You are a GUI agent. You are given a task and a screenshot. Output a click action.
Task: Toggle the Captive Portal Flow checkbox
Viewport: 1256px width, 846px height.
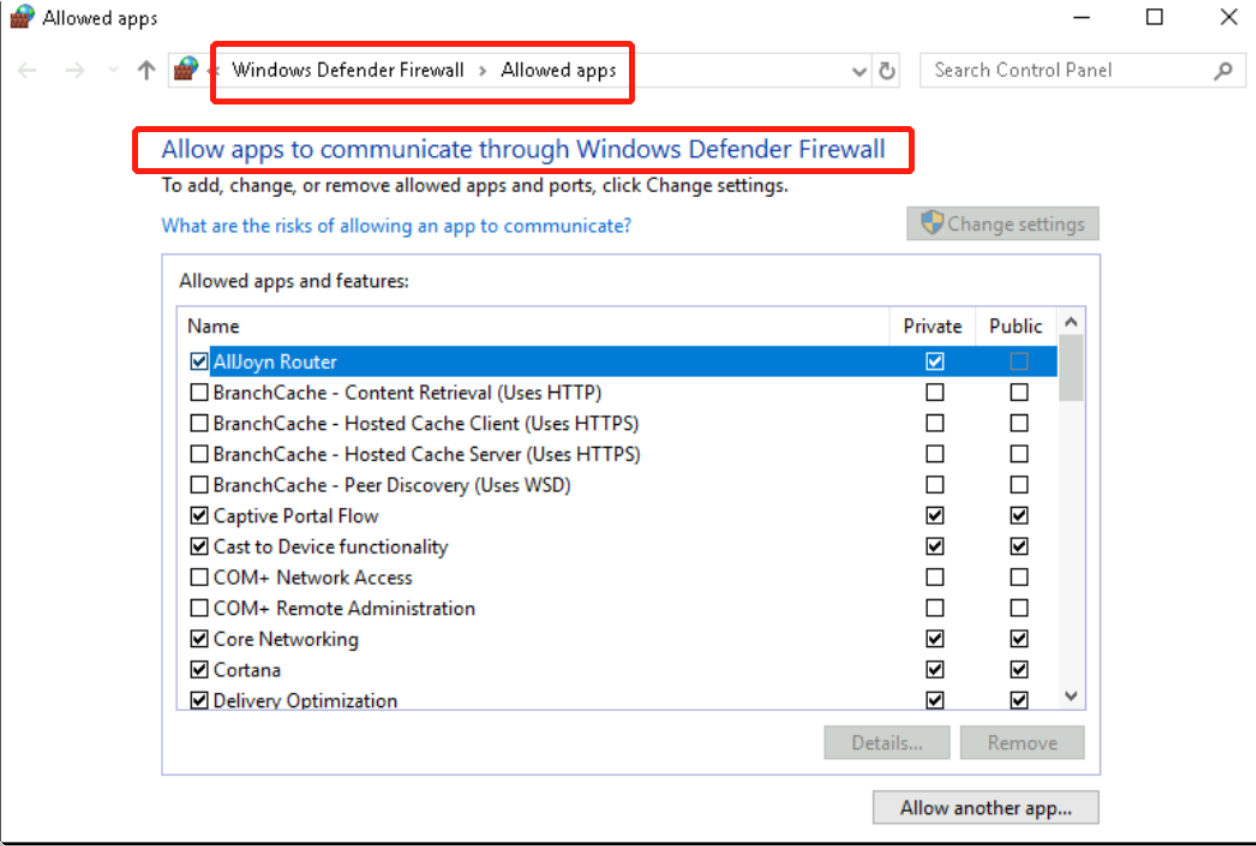point(199,517)
